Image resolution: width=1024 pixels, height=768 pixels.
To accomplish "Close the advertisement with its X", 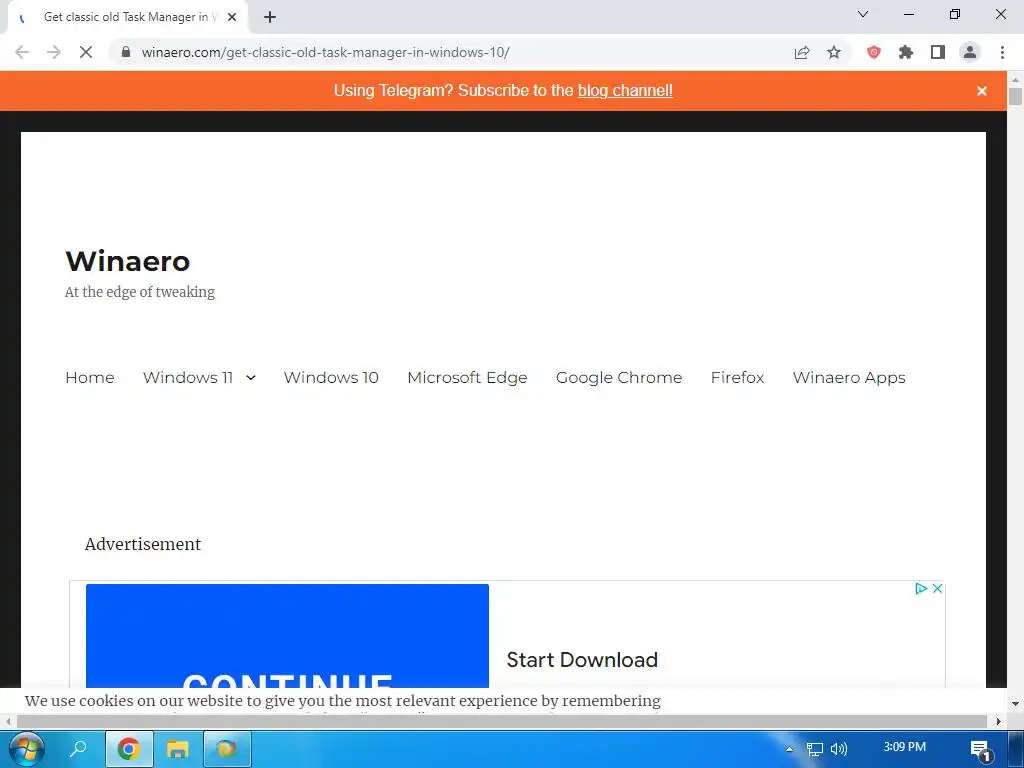I will pyautogui.click(x=937, y=588).
